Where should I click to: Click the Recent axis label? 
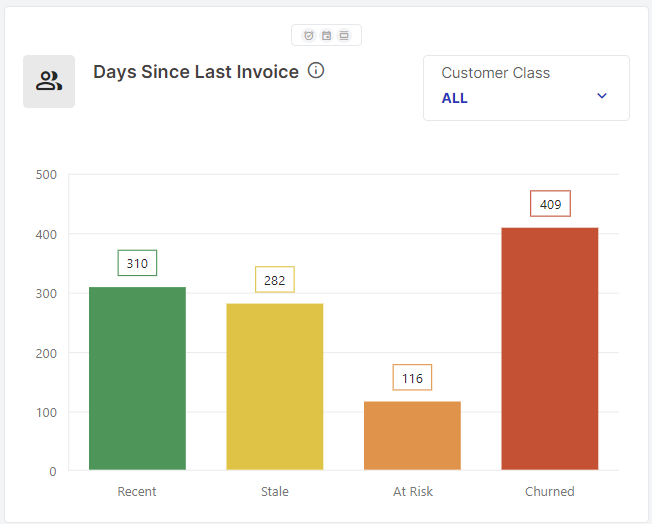[x=137, y=491]
